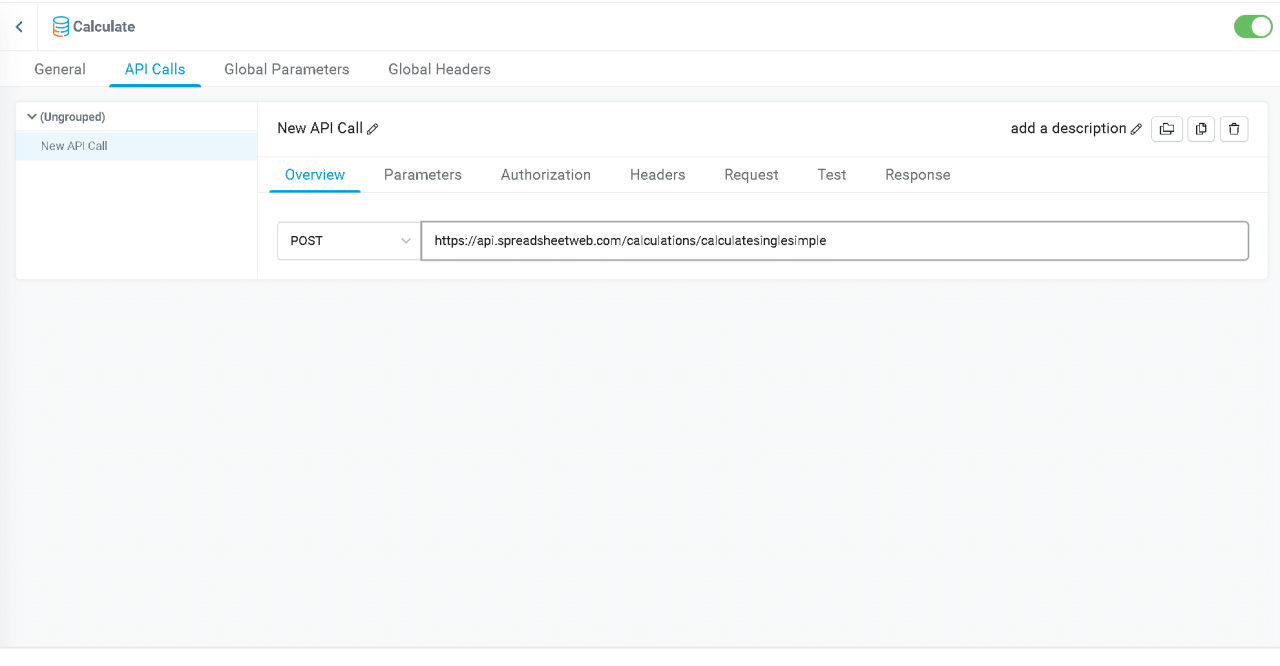Click the back arrow to exit Calculate service
Image resolution: width=1280 pixels, height=666 pixels.
pos(18,26)
